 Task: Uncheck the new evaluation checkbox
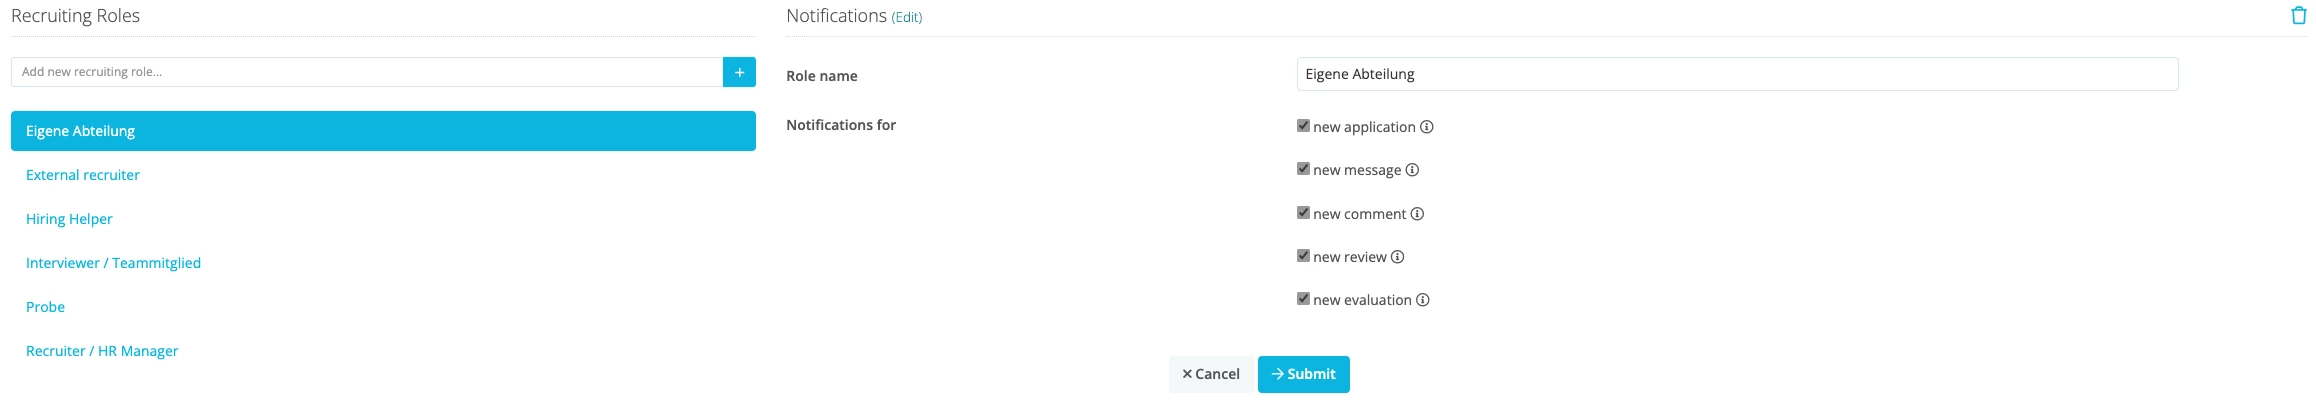click(x=1303, y=299)
